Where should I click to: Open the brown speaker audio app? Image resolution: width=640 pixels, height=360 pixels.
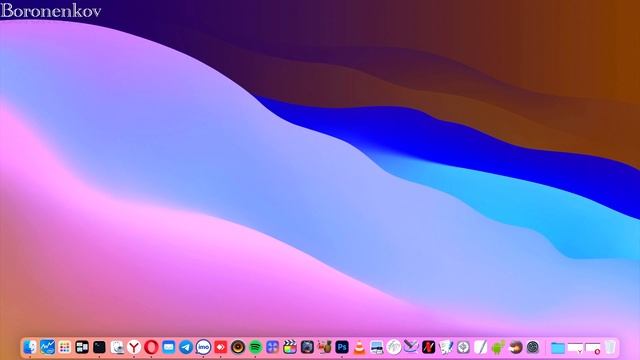(x=238, y=347)
